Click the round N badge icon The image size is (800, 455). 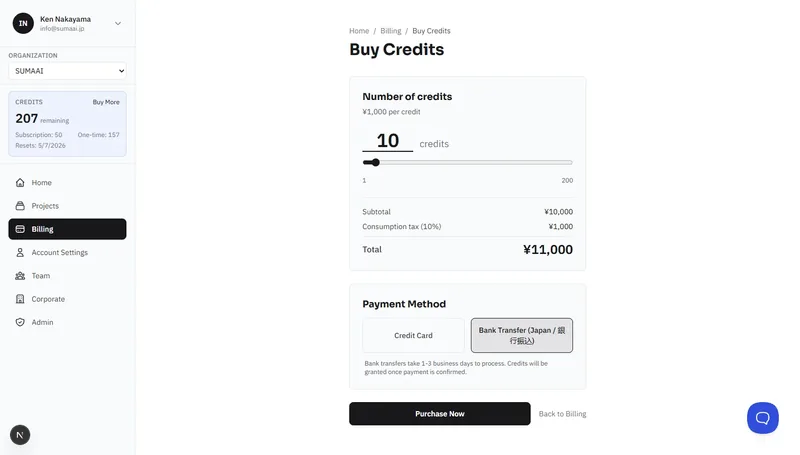point(20,435)
